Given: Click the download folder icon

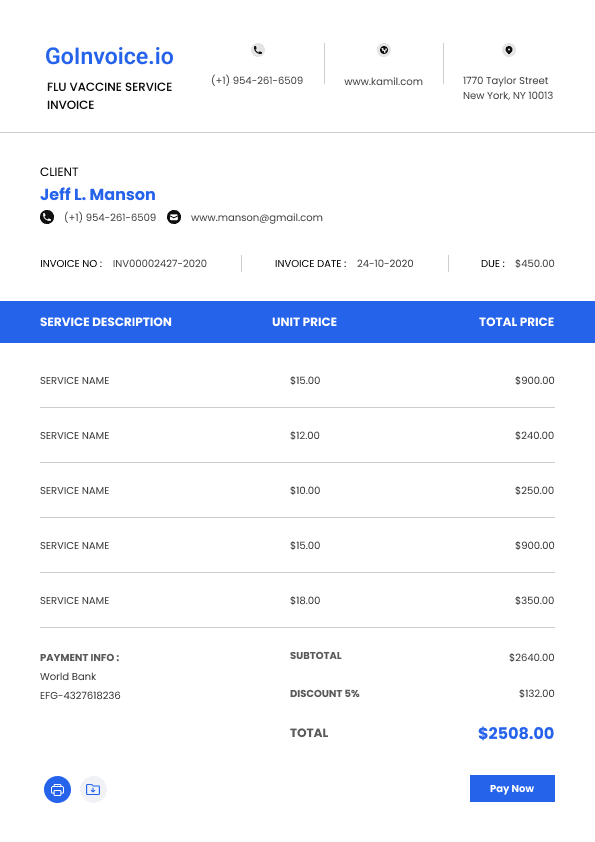Looking at the screenshot, I should tap(93, 789).
